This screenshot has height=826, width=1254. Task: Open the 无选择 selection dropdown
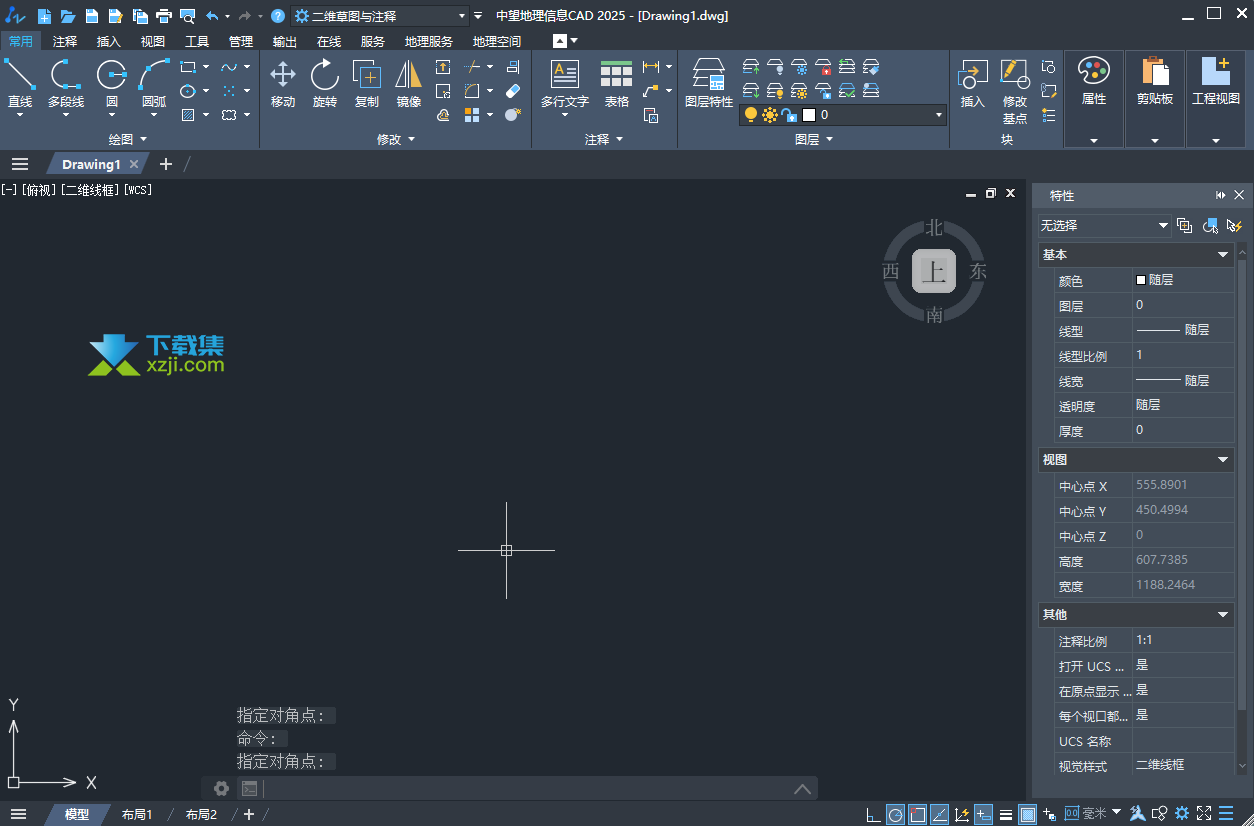1104,226
